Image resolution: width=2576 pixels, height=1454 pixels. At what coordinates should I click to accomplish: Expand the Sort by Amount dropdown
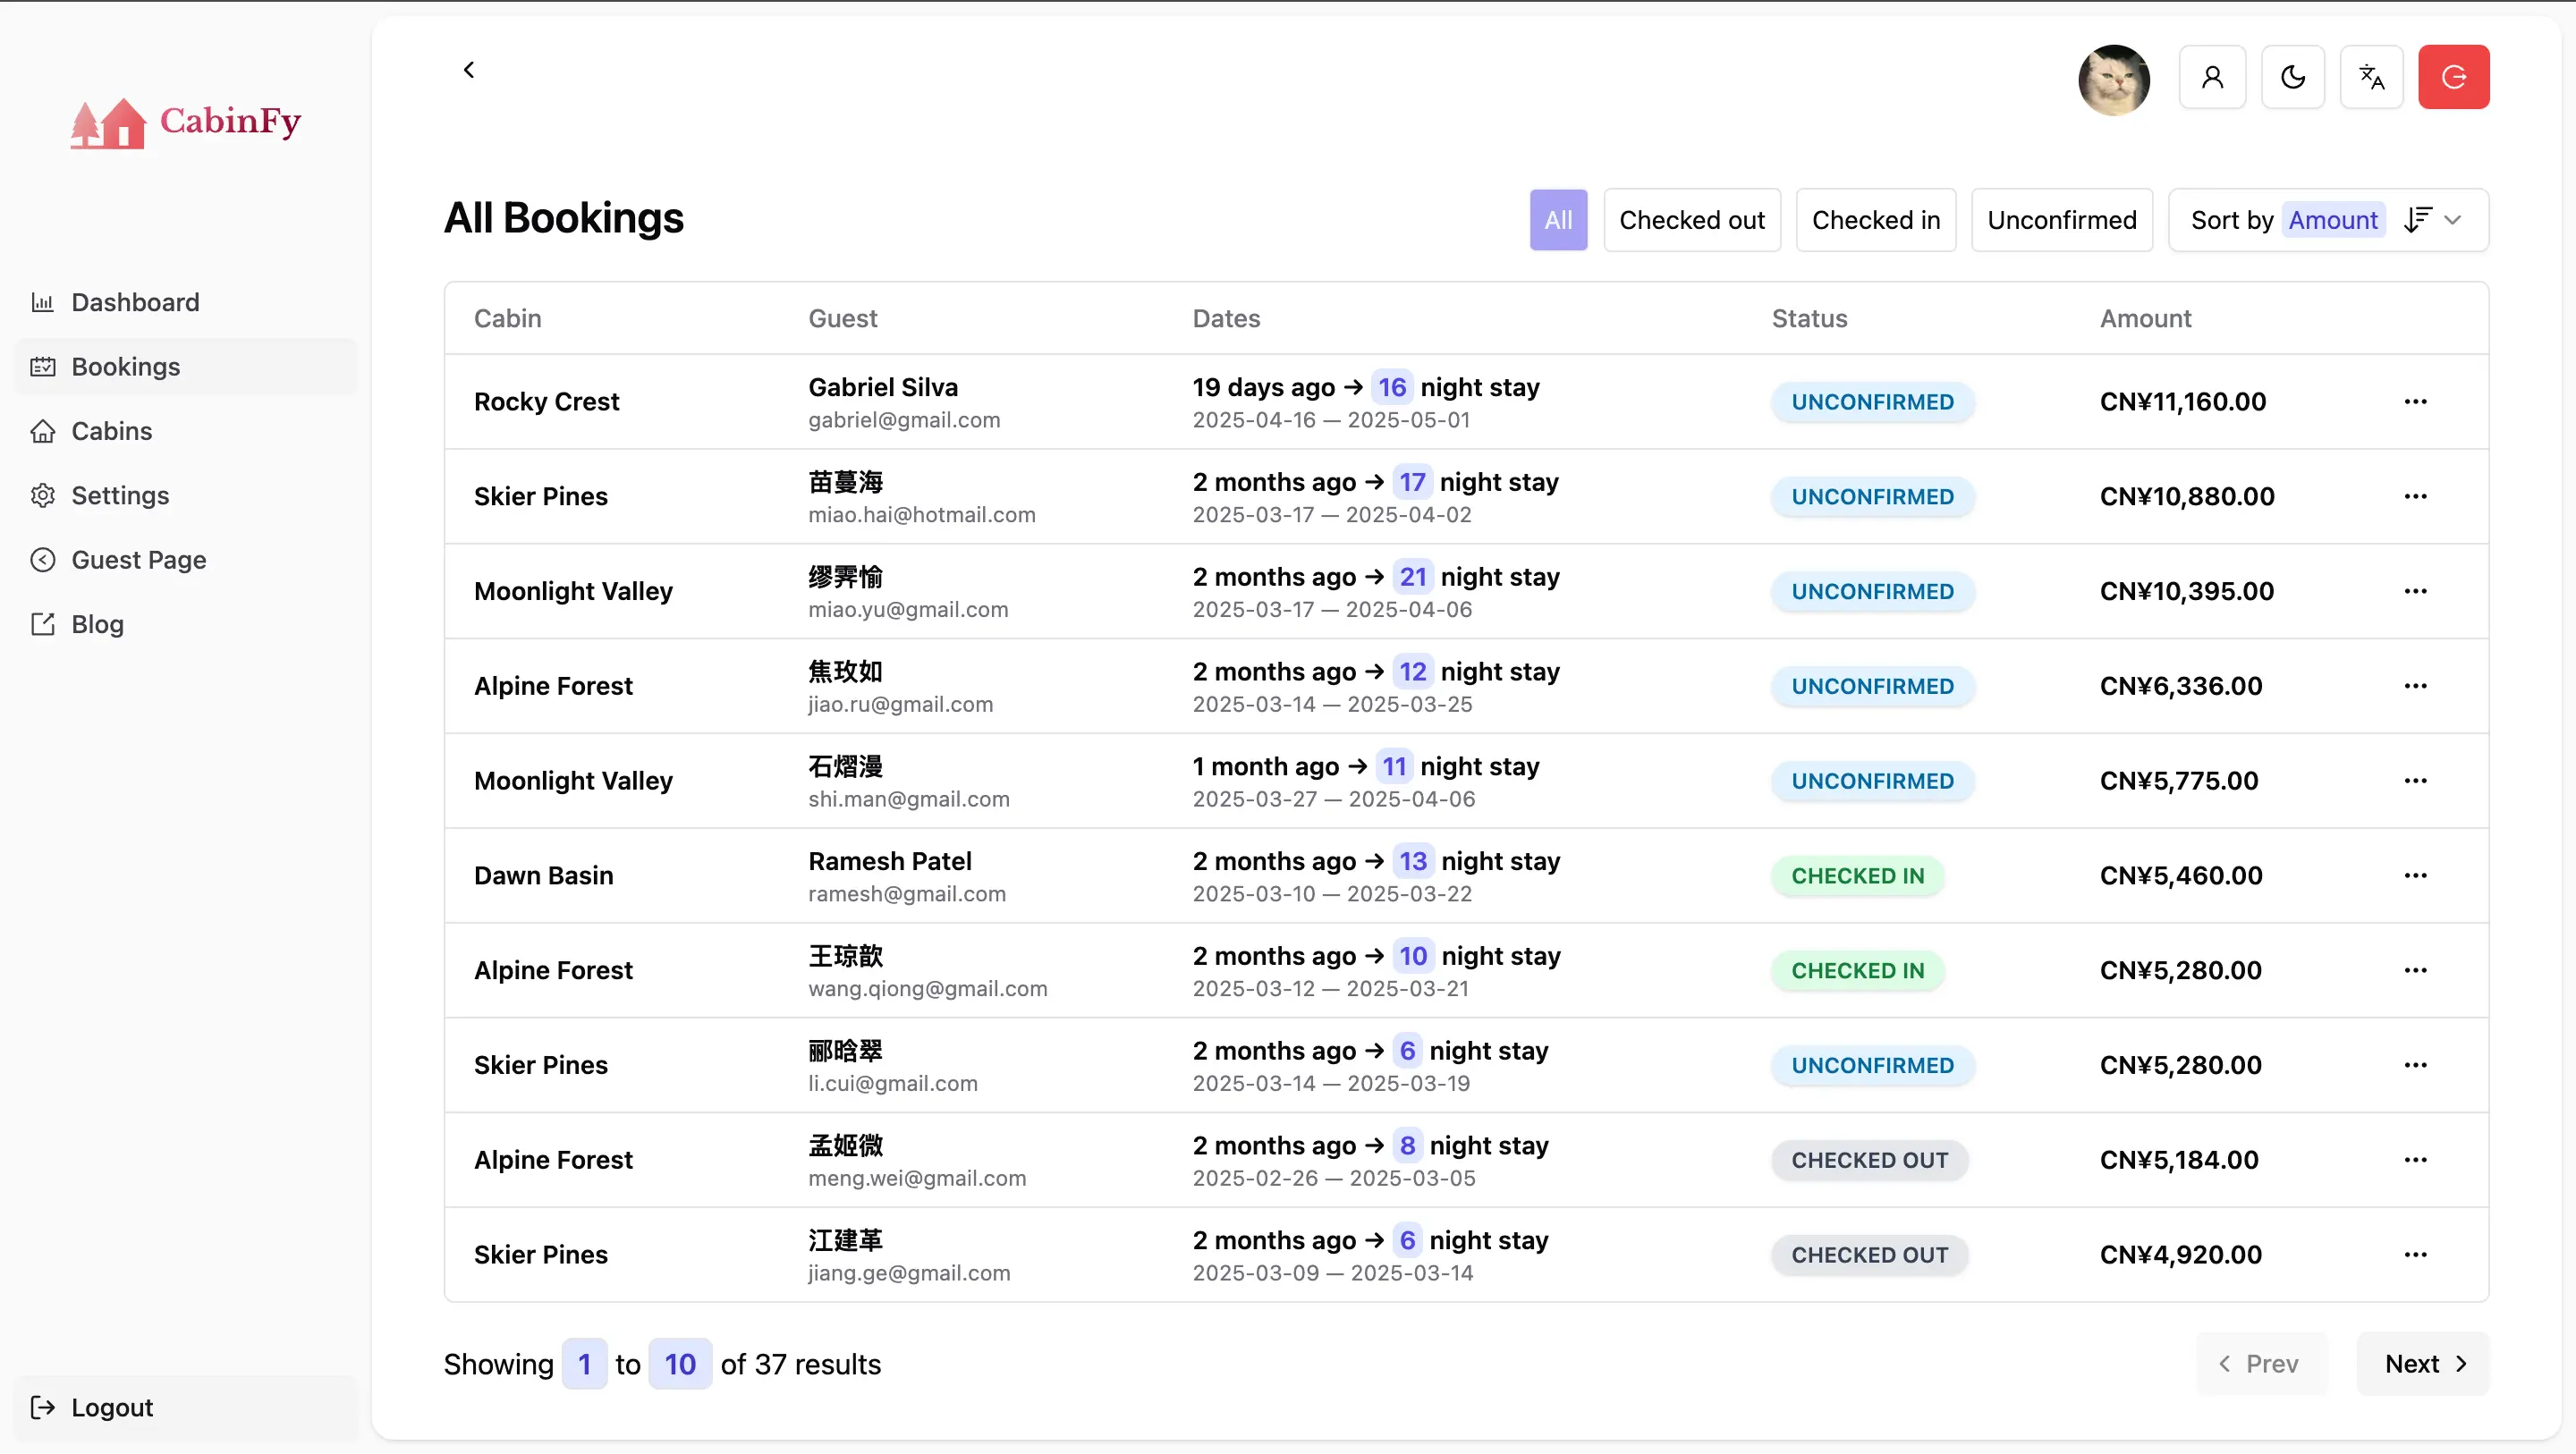[2453, 220]
